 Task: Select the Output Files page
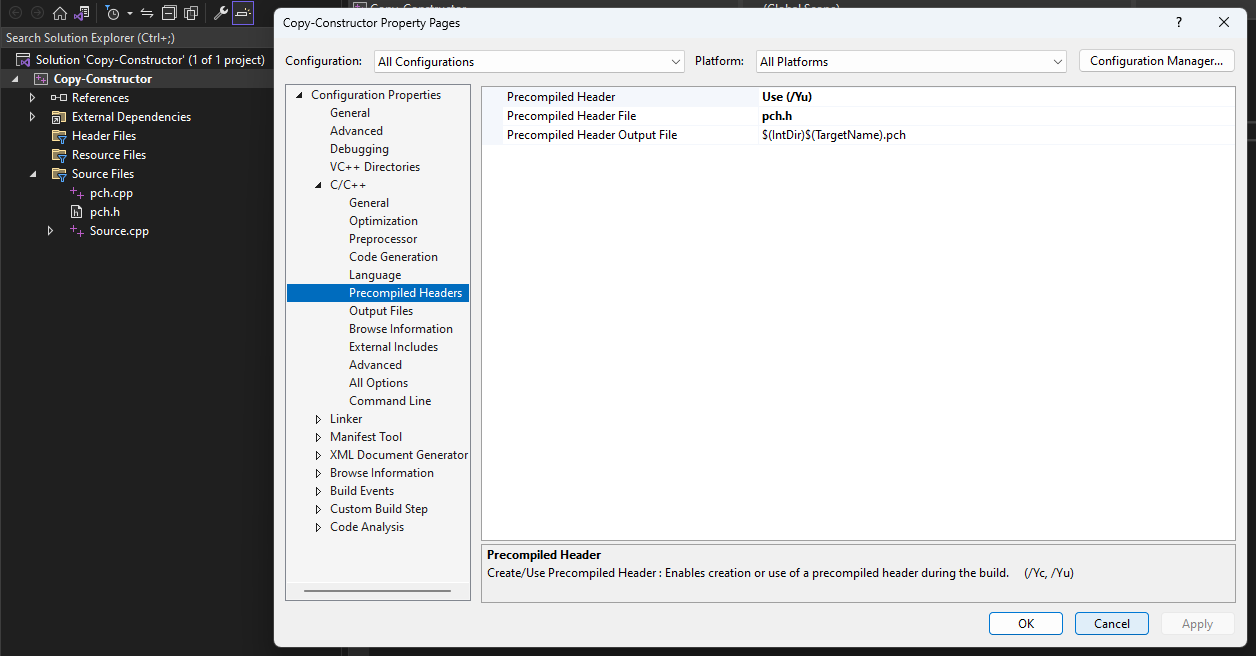coord(381,311)
